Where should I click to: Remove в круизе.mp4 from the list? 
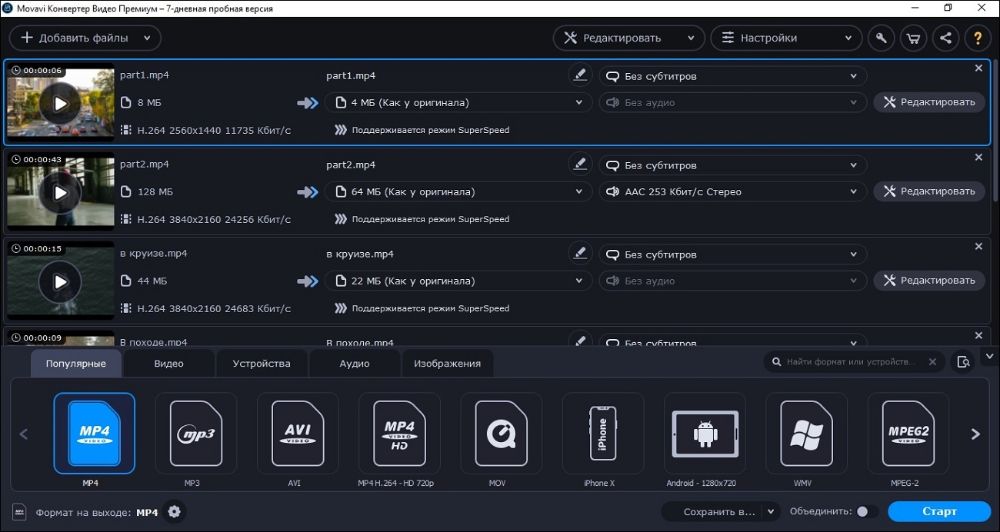[979, 247]
